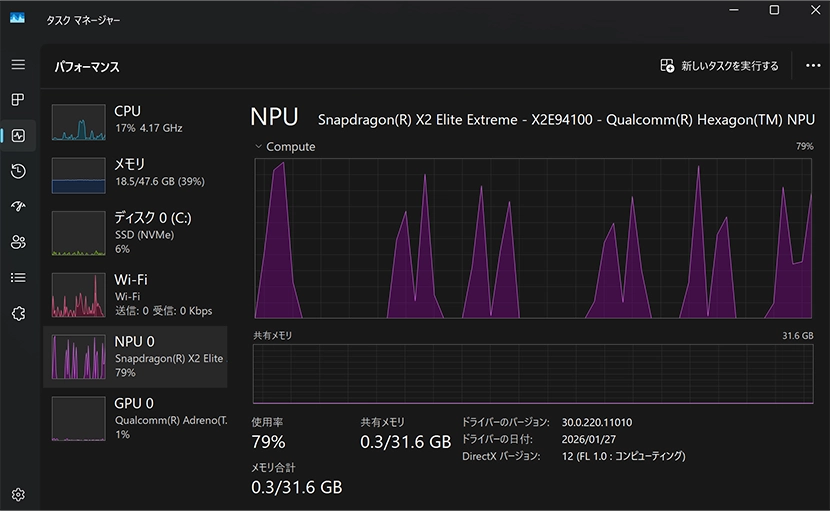Click the NPU 0 mini purple graph
Viewport: 830px width, 511px height.
[78, 357]
